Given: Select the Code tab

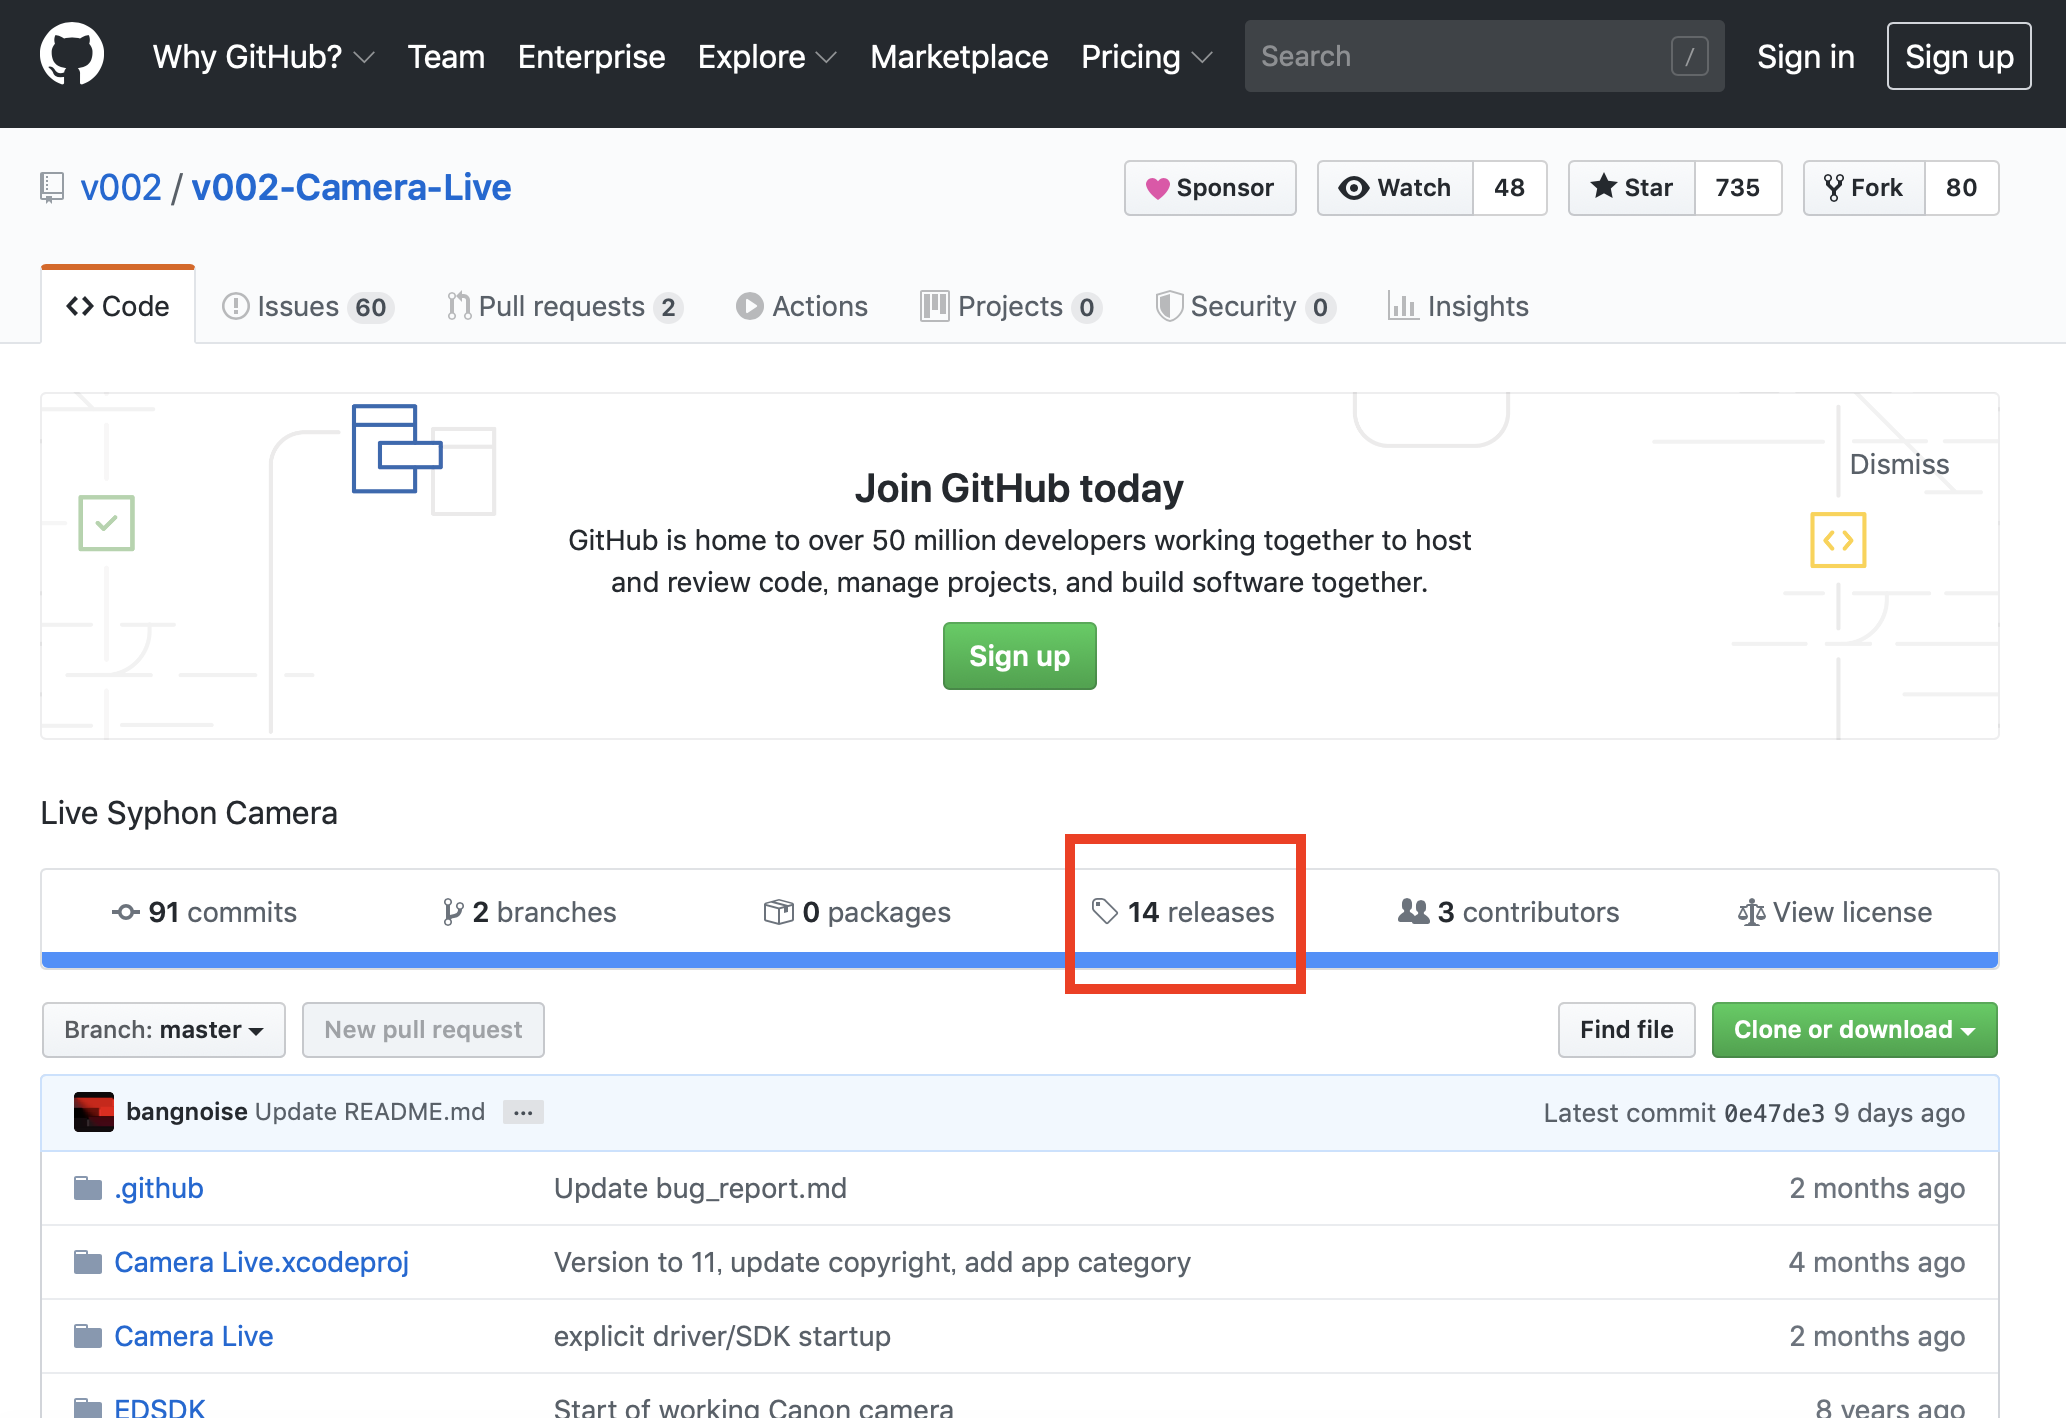Looking at the screenshot, I should pos(118,306).
